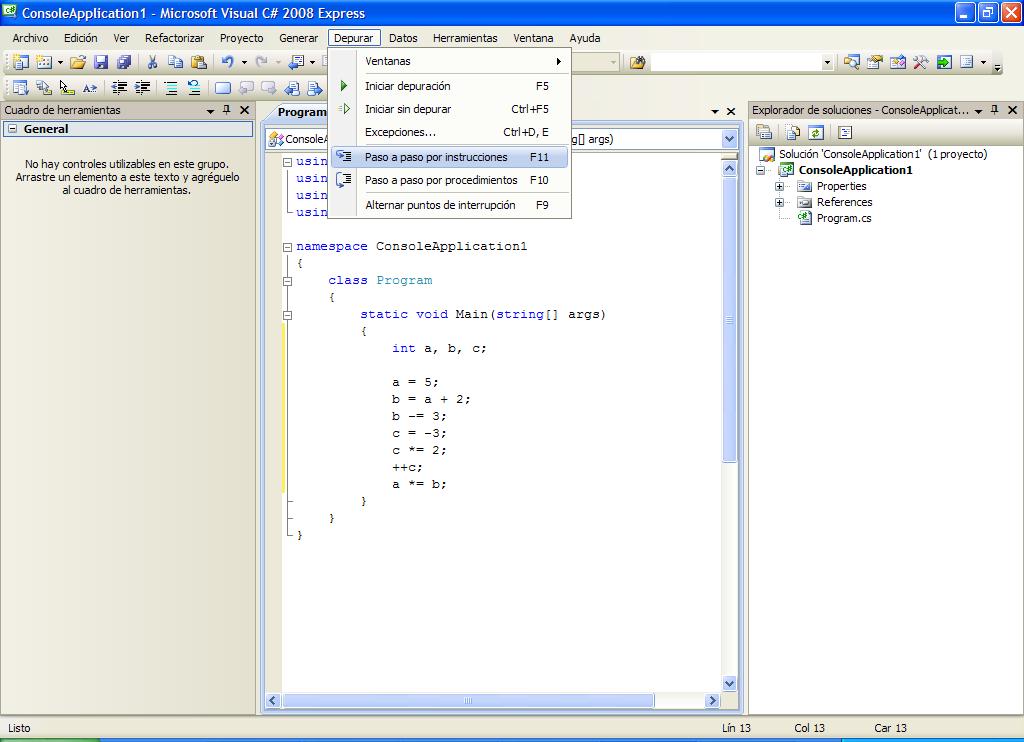
Task: Collapse the General toolbox group
Action: 12,130
